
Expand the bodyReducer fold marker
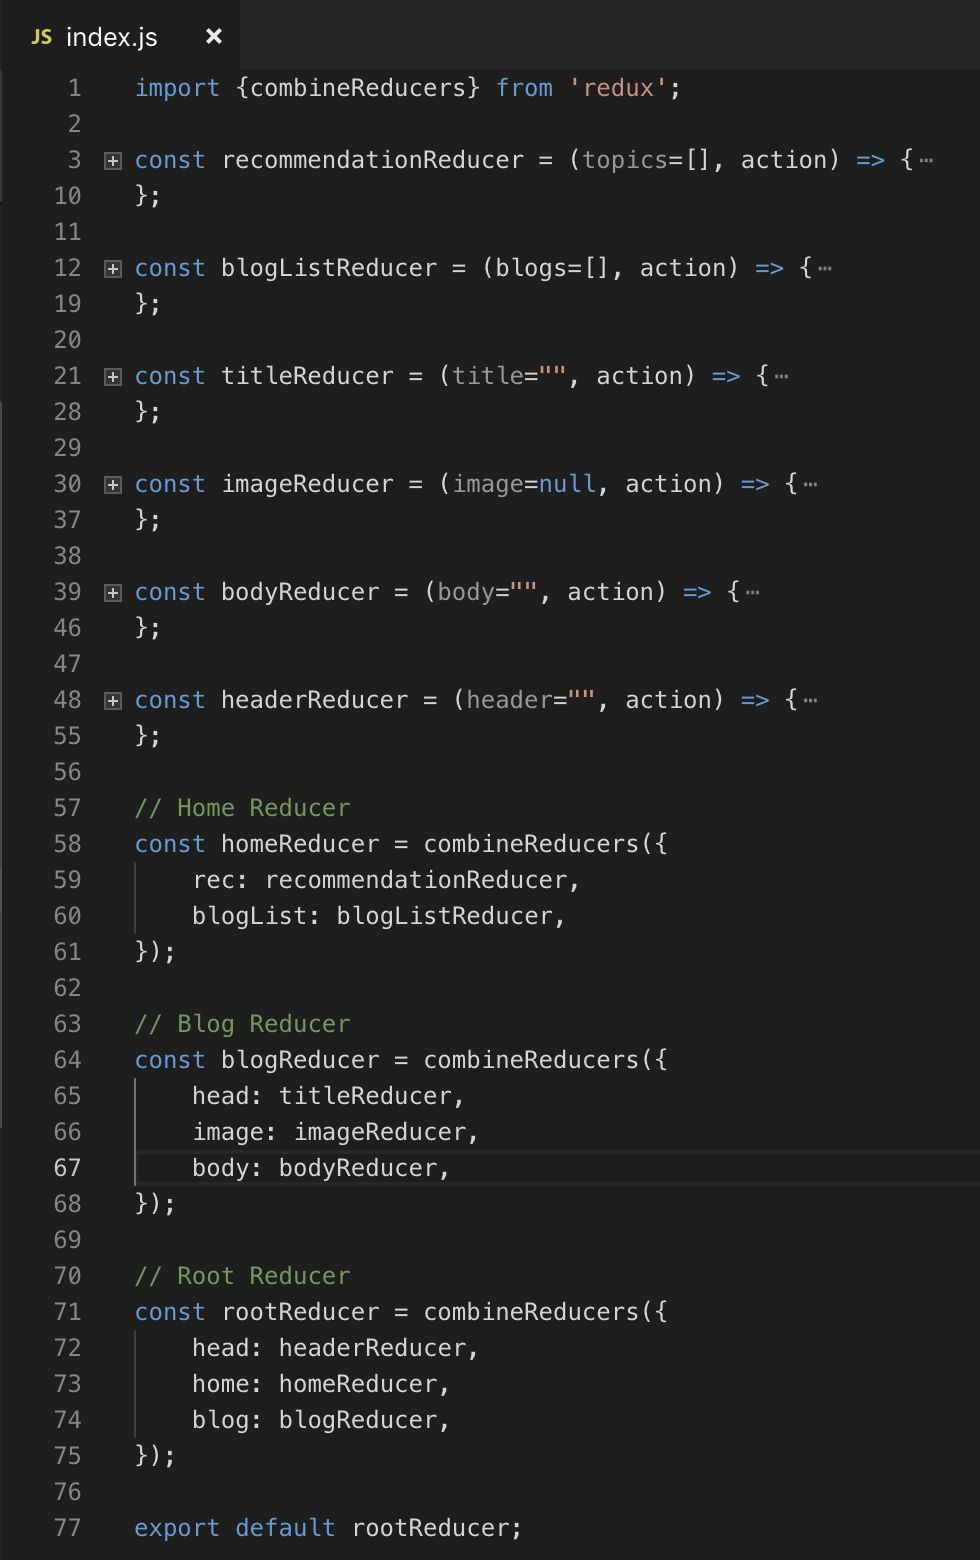tap(113, 593)
